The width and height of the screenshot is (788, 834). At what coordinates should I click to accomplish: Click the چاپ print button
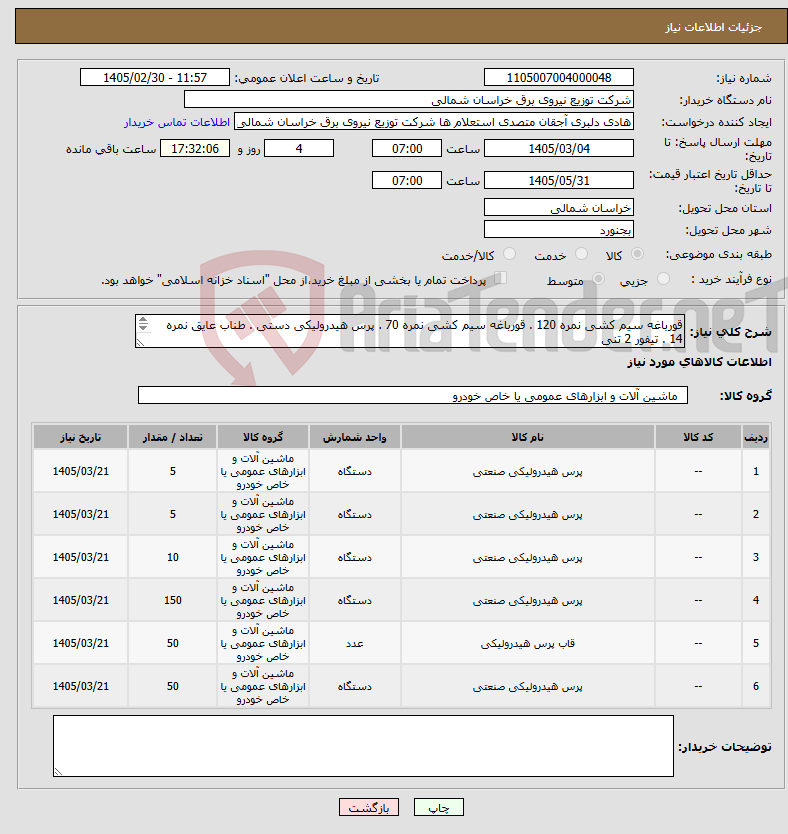[439, 807]
